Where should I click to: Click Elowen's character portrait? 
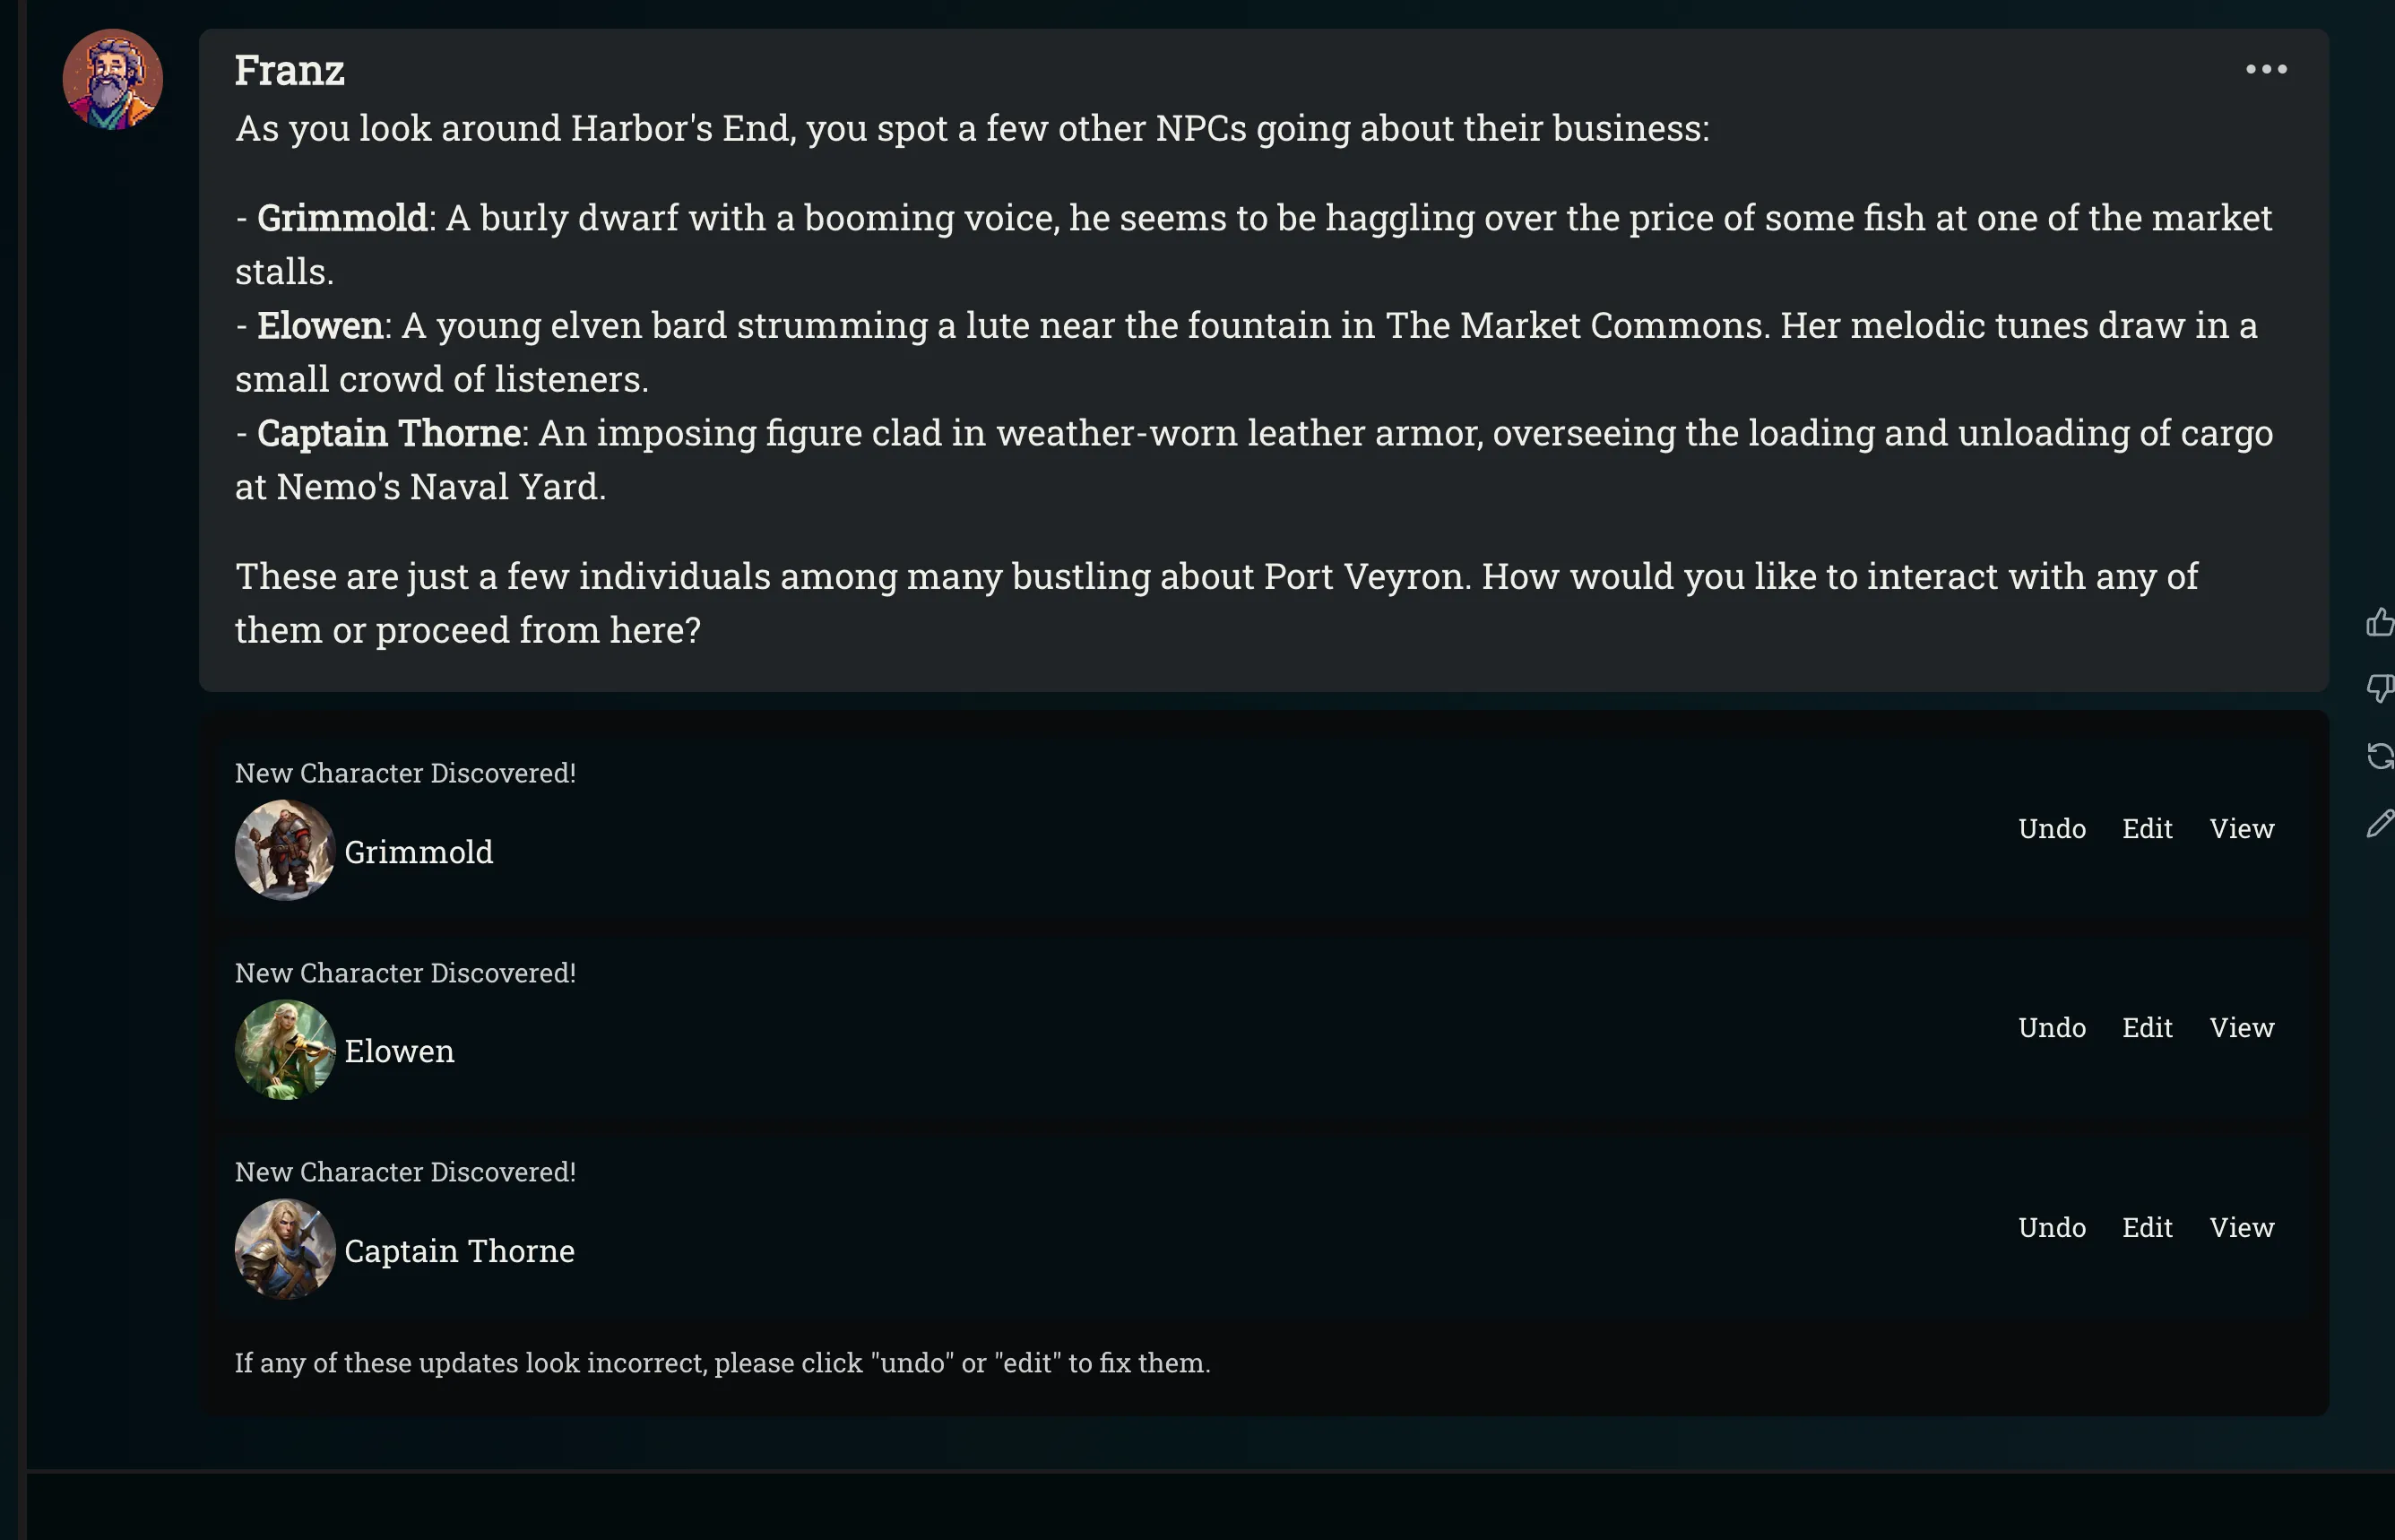(285, 1050)
